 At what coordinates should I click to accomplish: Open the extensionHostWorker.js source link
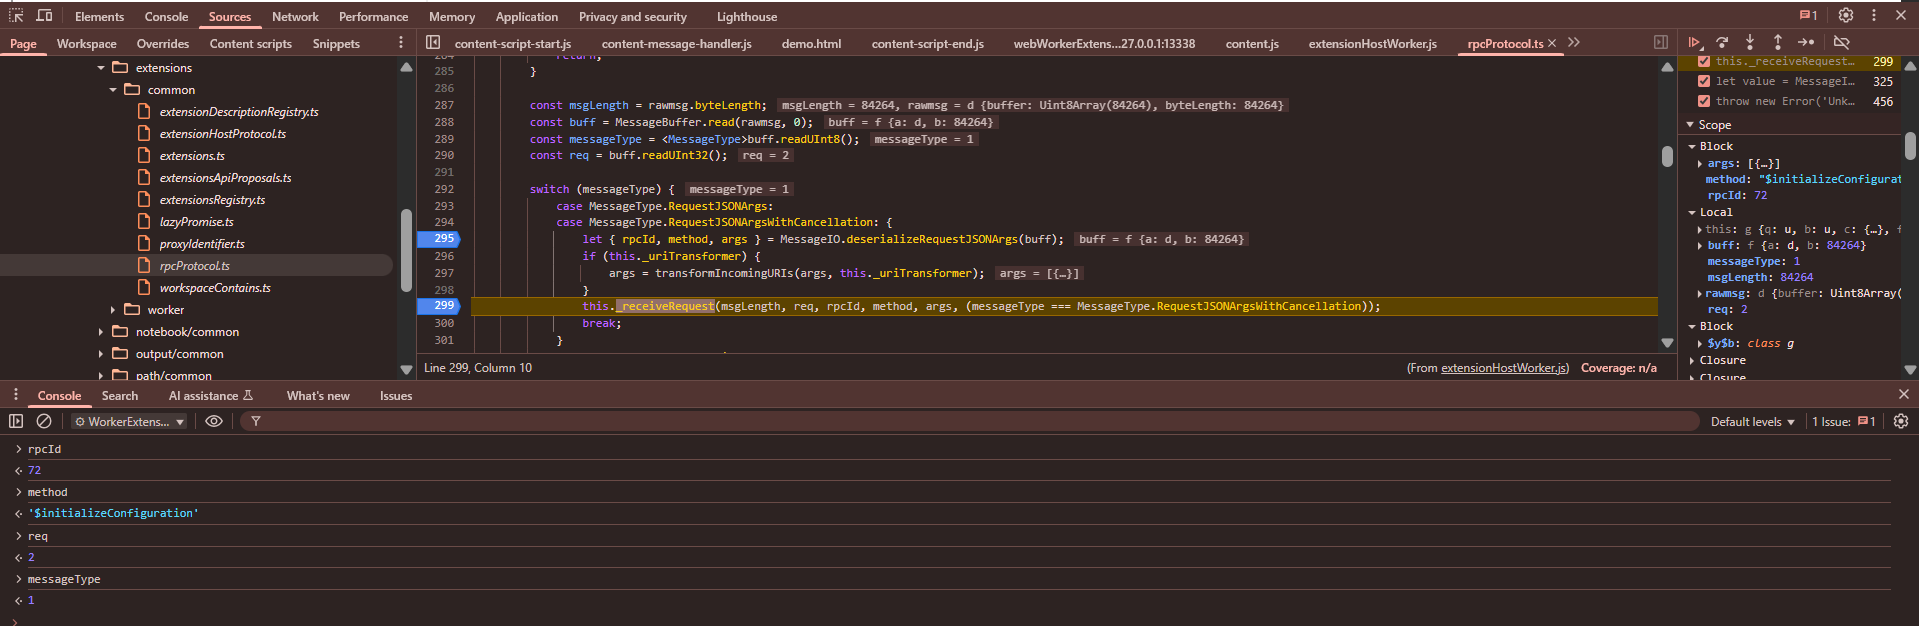pyautogui.click(x=1504, y=368)
